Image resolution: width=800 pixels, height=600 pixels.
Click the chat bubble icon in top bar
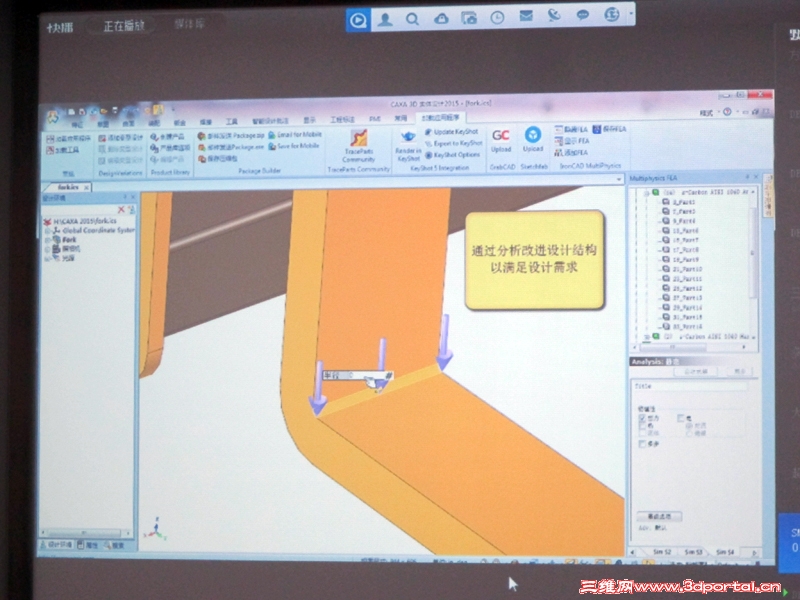point(583,15)
